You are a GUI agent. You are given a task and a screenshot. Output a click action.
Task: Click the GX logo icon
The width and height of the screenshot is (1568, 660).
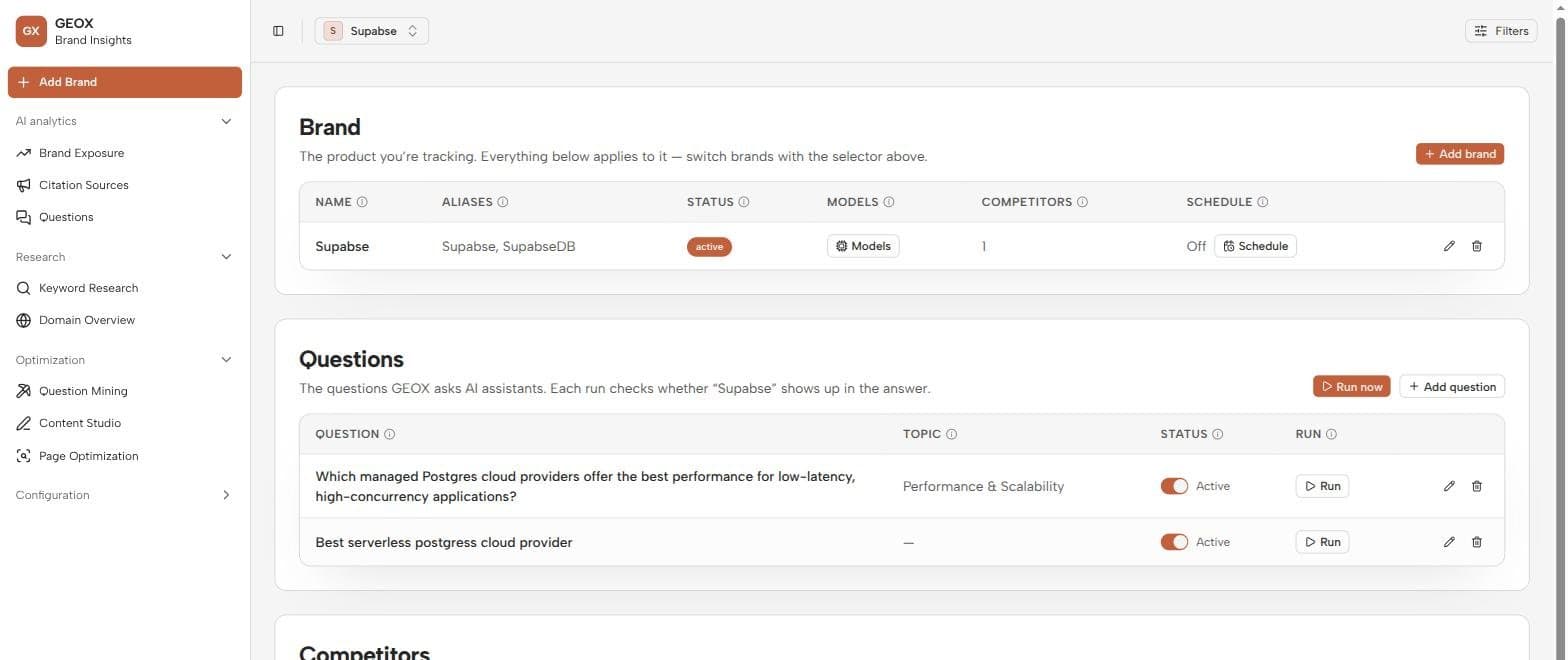[31, 31]
